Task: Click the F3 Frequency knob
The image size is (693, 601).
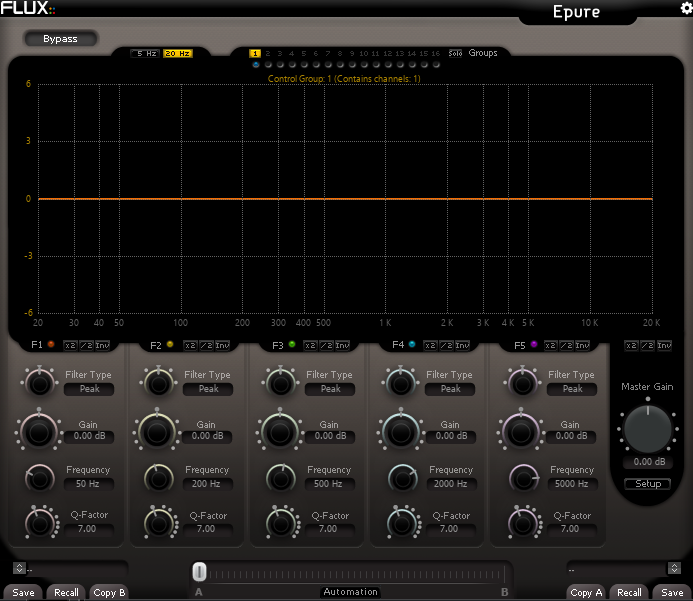Action: click(x=281, y=479)
